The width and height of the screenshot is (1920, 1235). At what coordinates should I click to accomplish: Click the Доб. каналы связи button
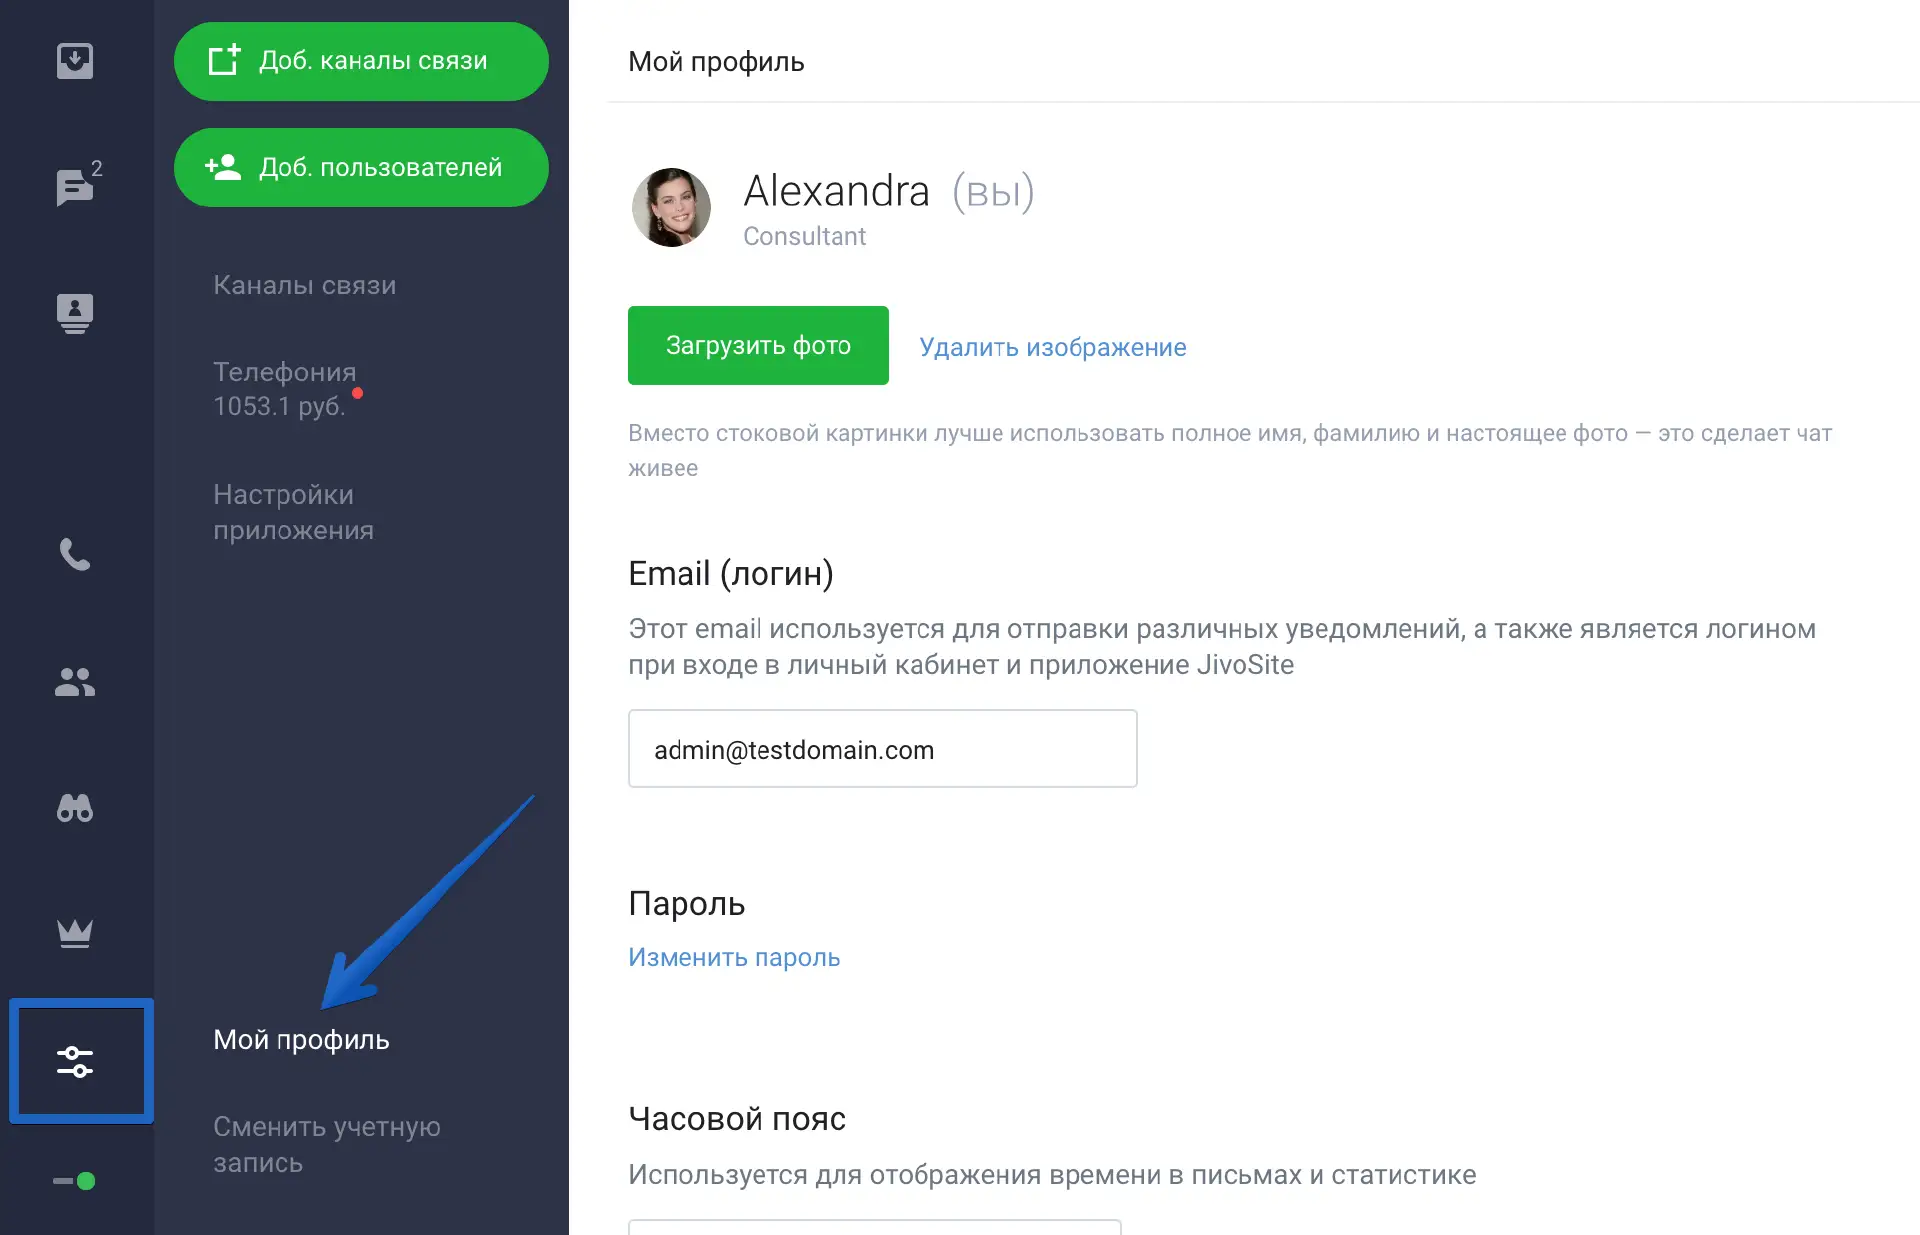361,61
